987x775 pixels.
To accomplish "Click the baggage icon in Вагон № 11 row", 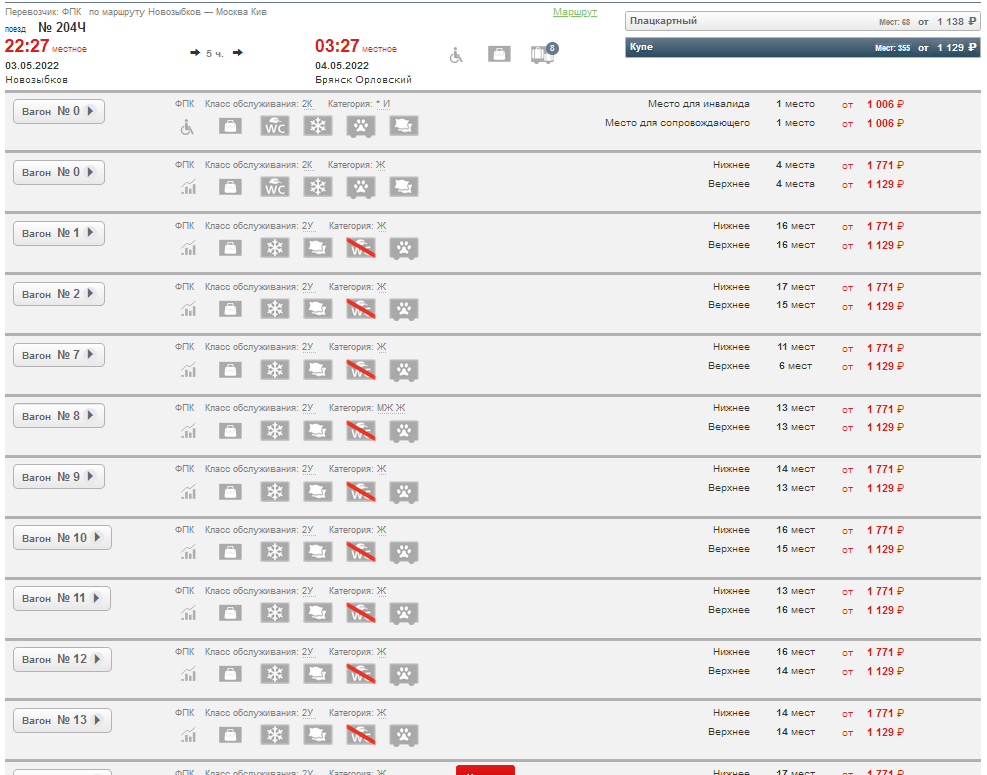I will point(231,613).
